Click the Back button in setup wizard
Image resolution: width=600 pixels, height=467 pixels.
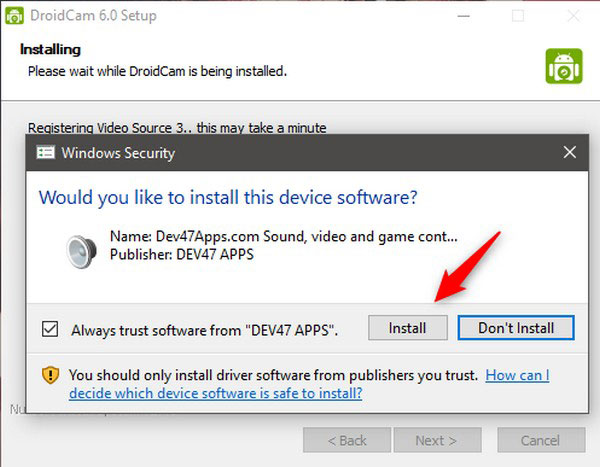pyautogui.click(x=347, y=440)
